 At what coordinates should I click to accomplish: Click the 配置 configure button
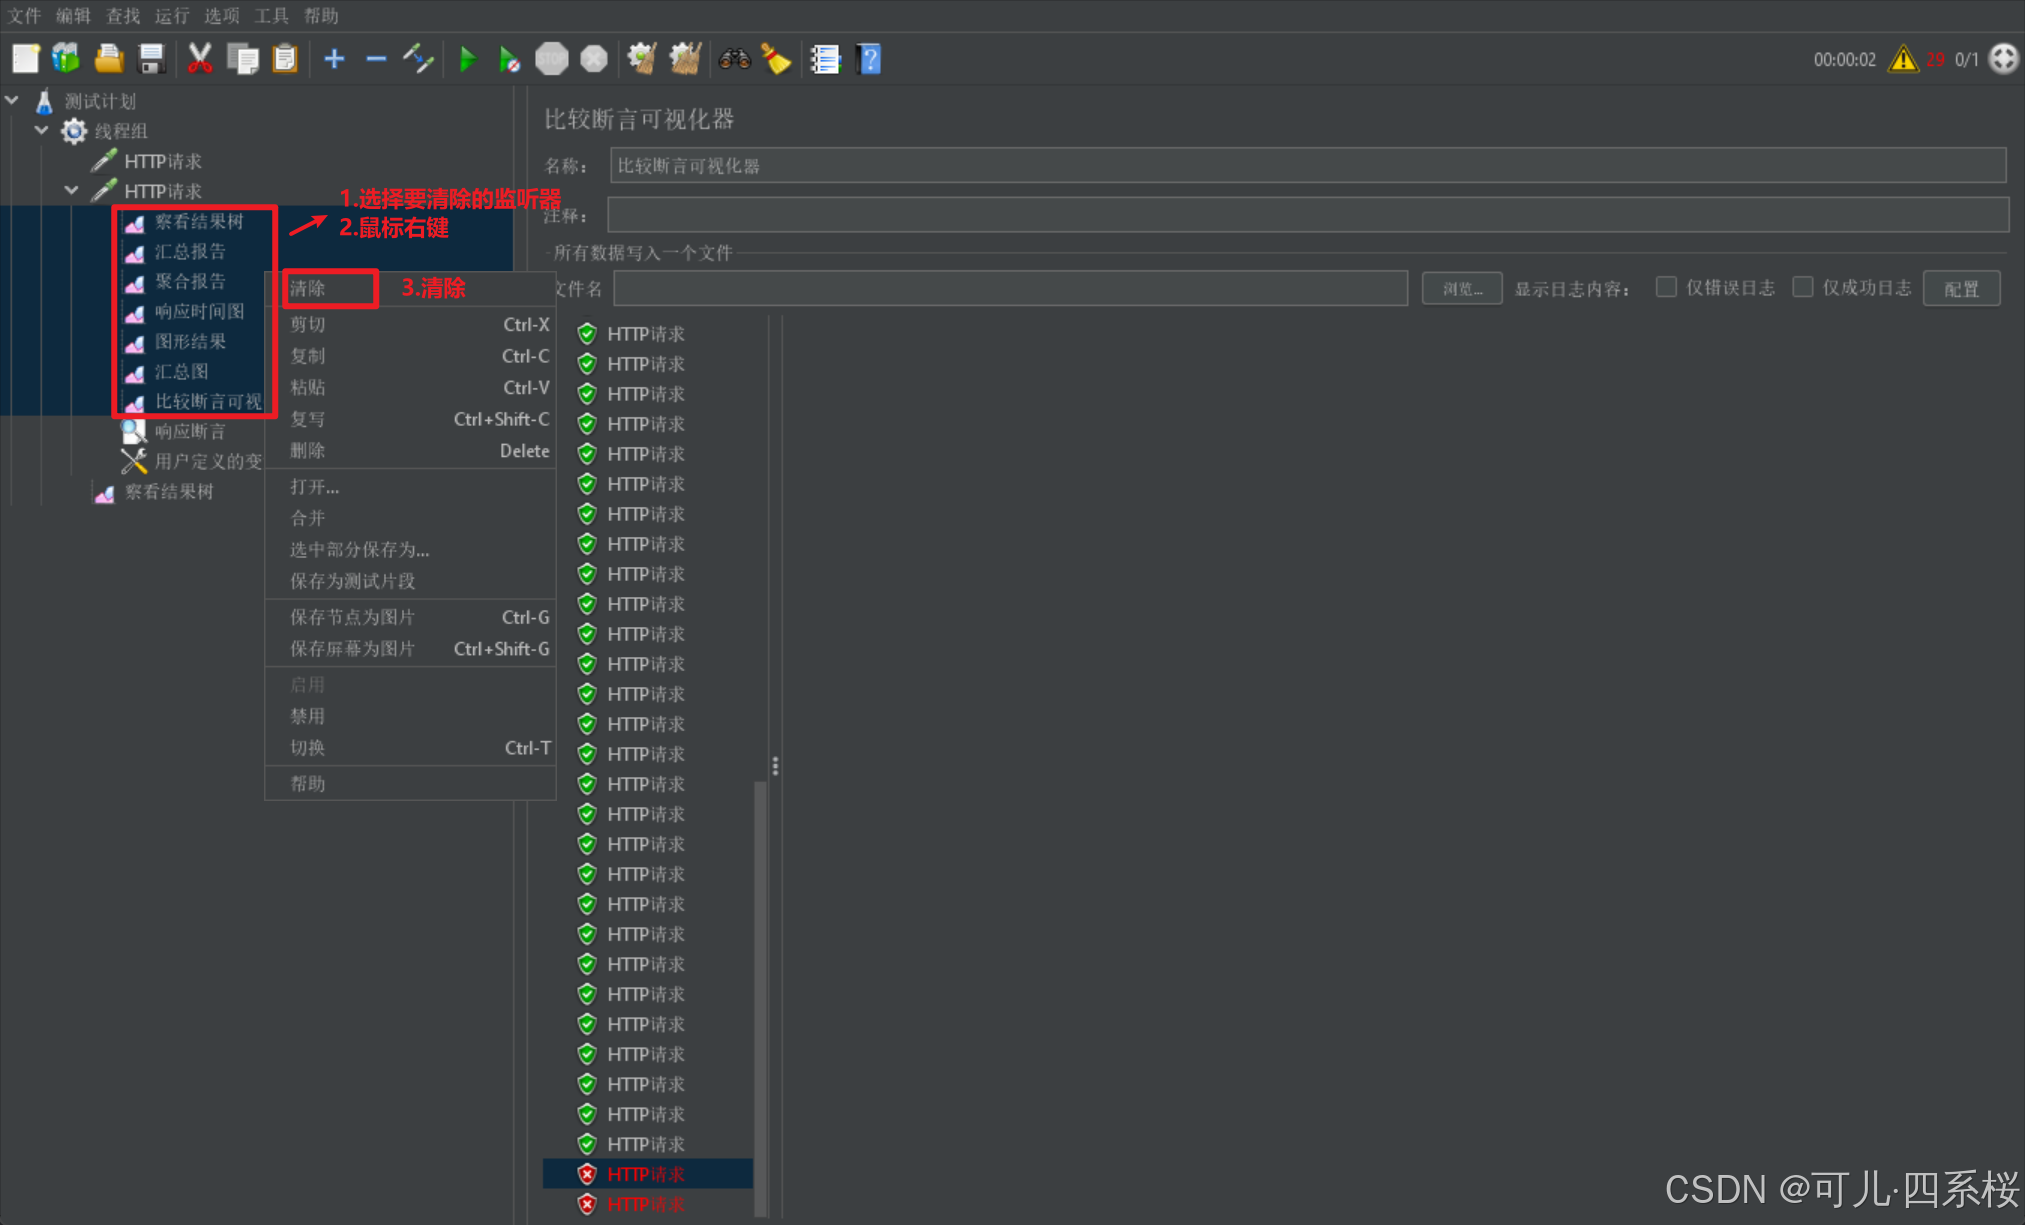point(1961,289)
